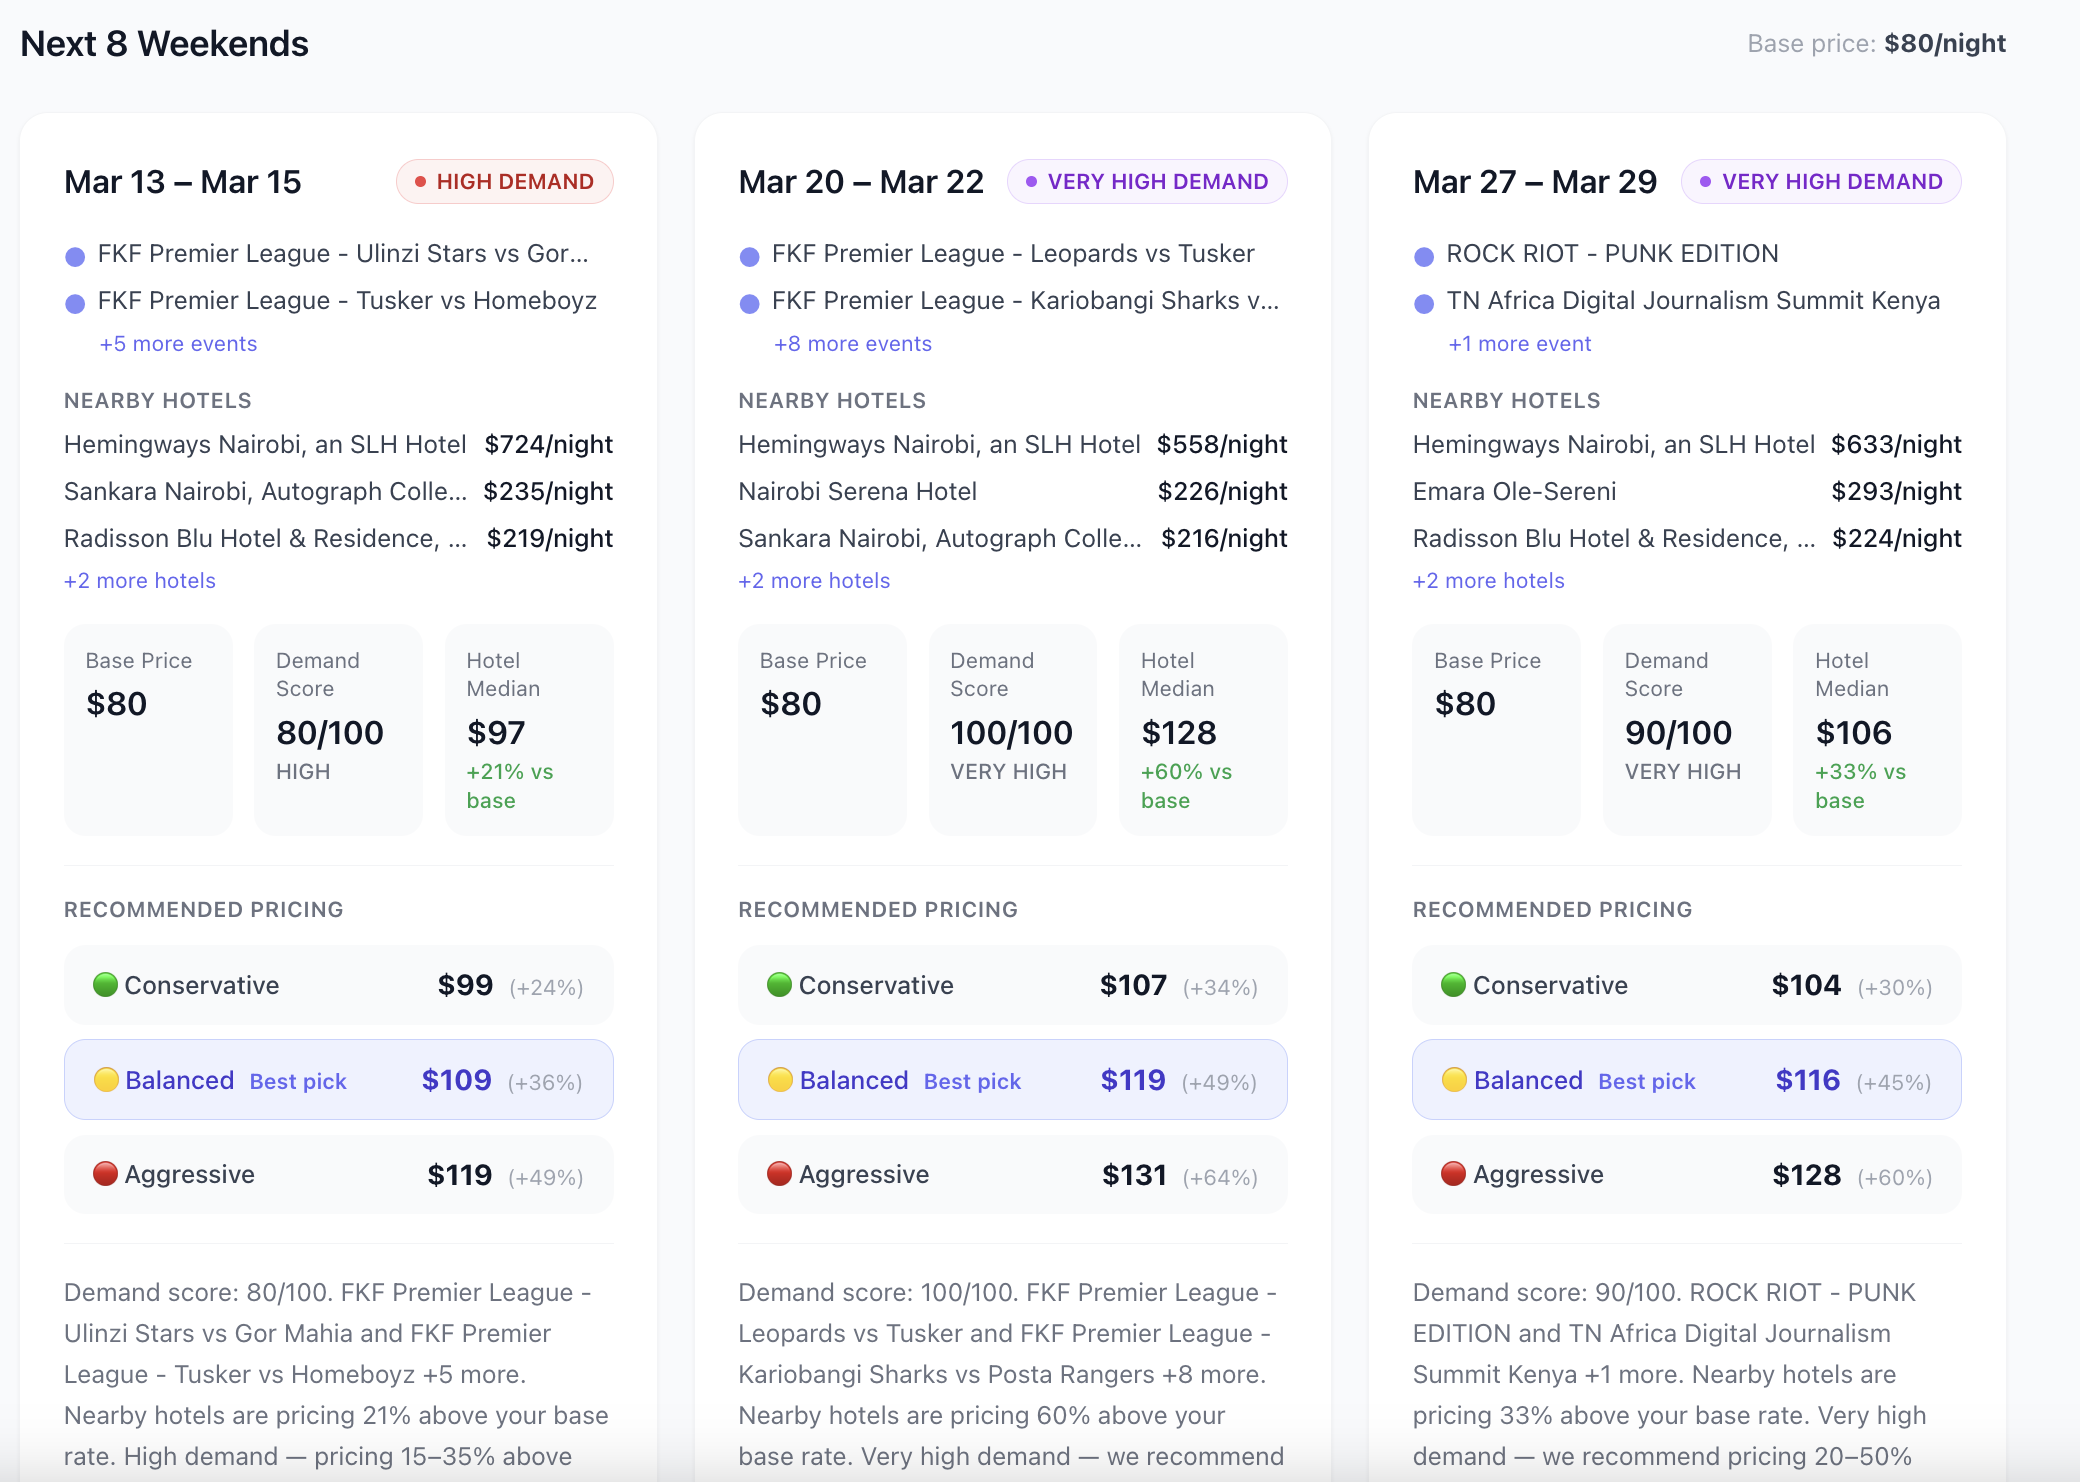Screen dimensions: 2080x1482
Task: Select Aggressive $131 pricing option
Action: (x=1012, y=1174)
